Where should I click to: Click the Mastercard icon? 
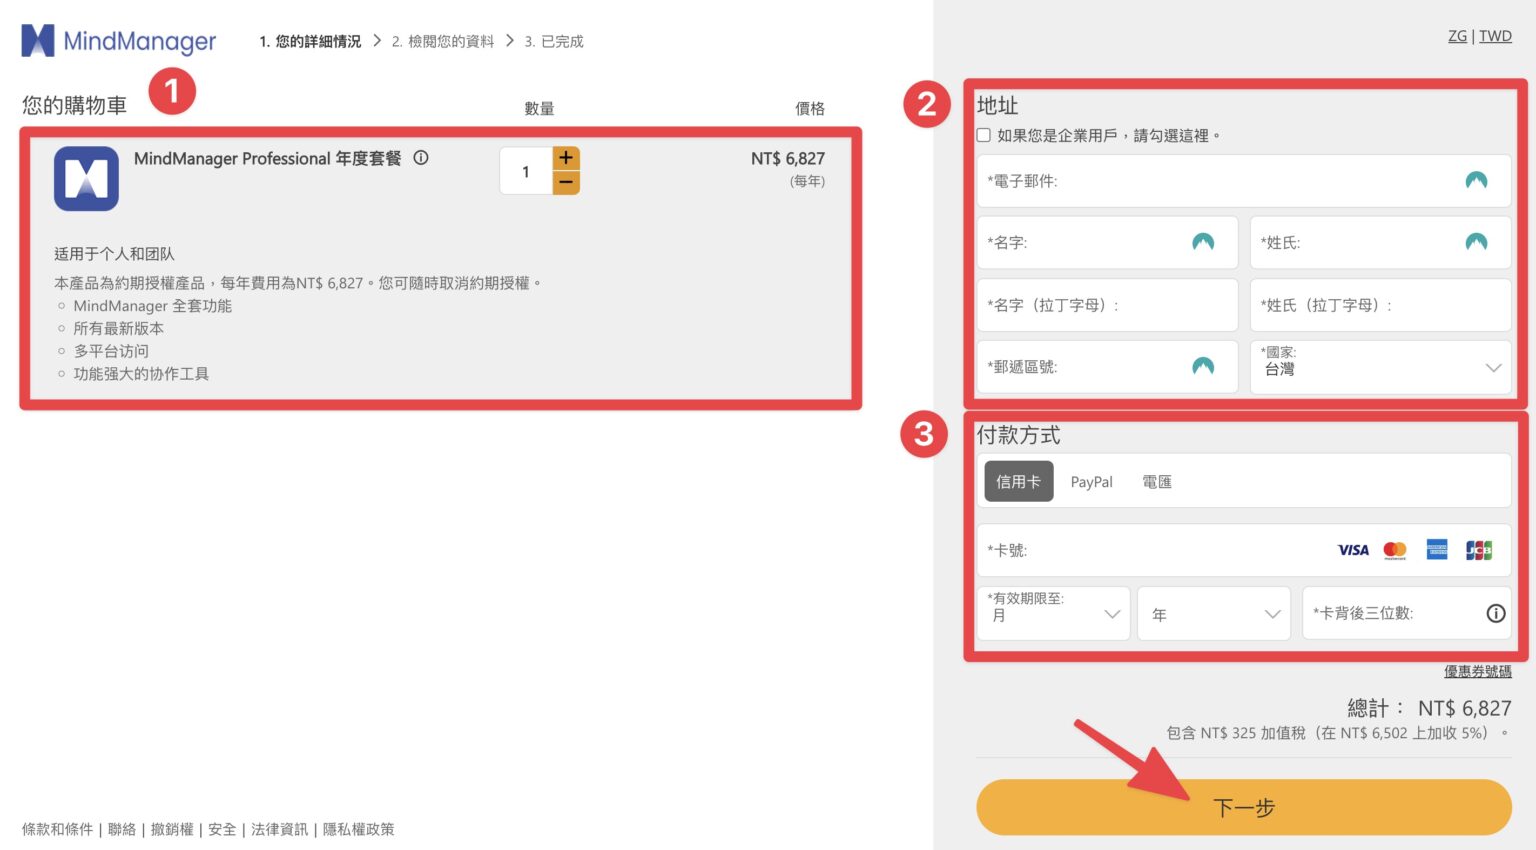click(1394, 549)
